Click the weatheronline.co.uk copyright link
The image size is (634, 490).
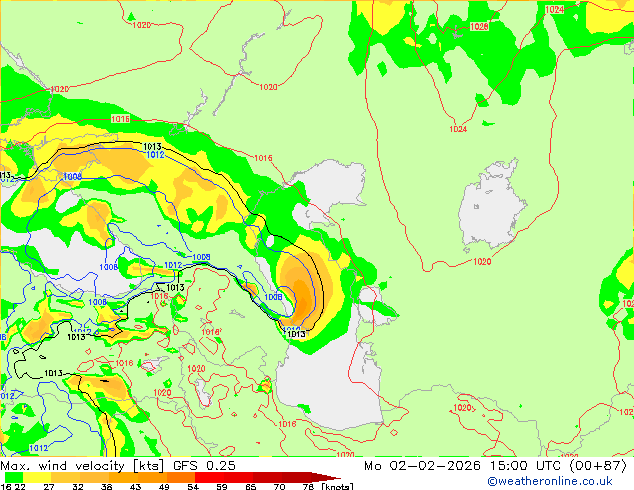click(549, 481)
